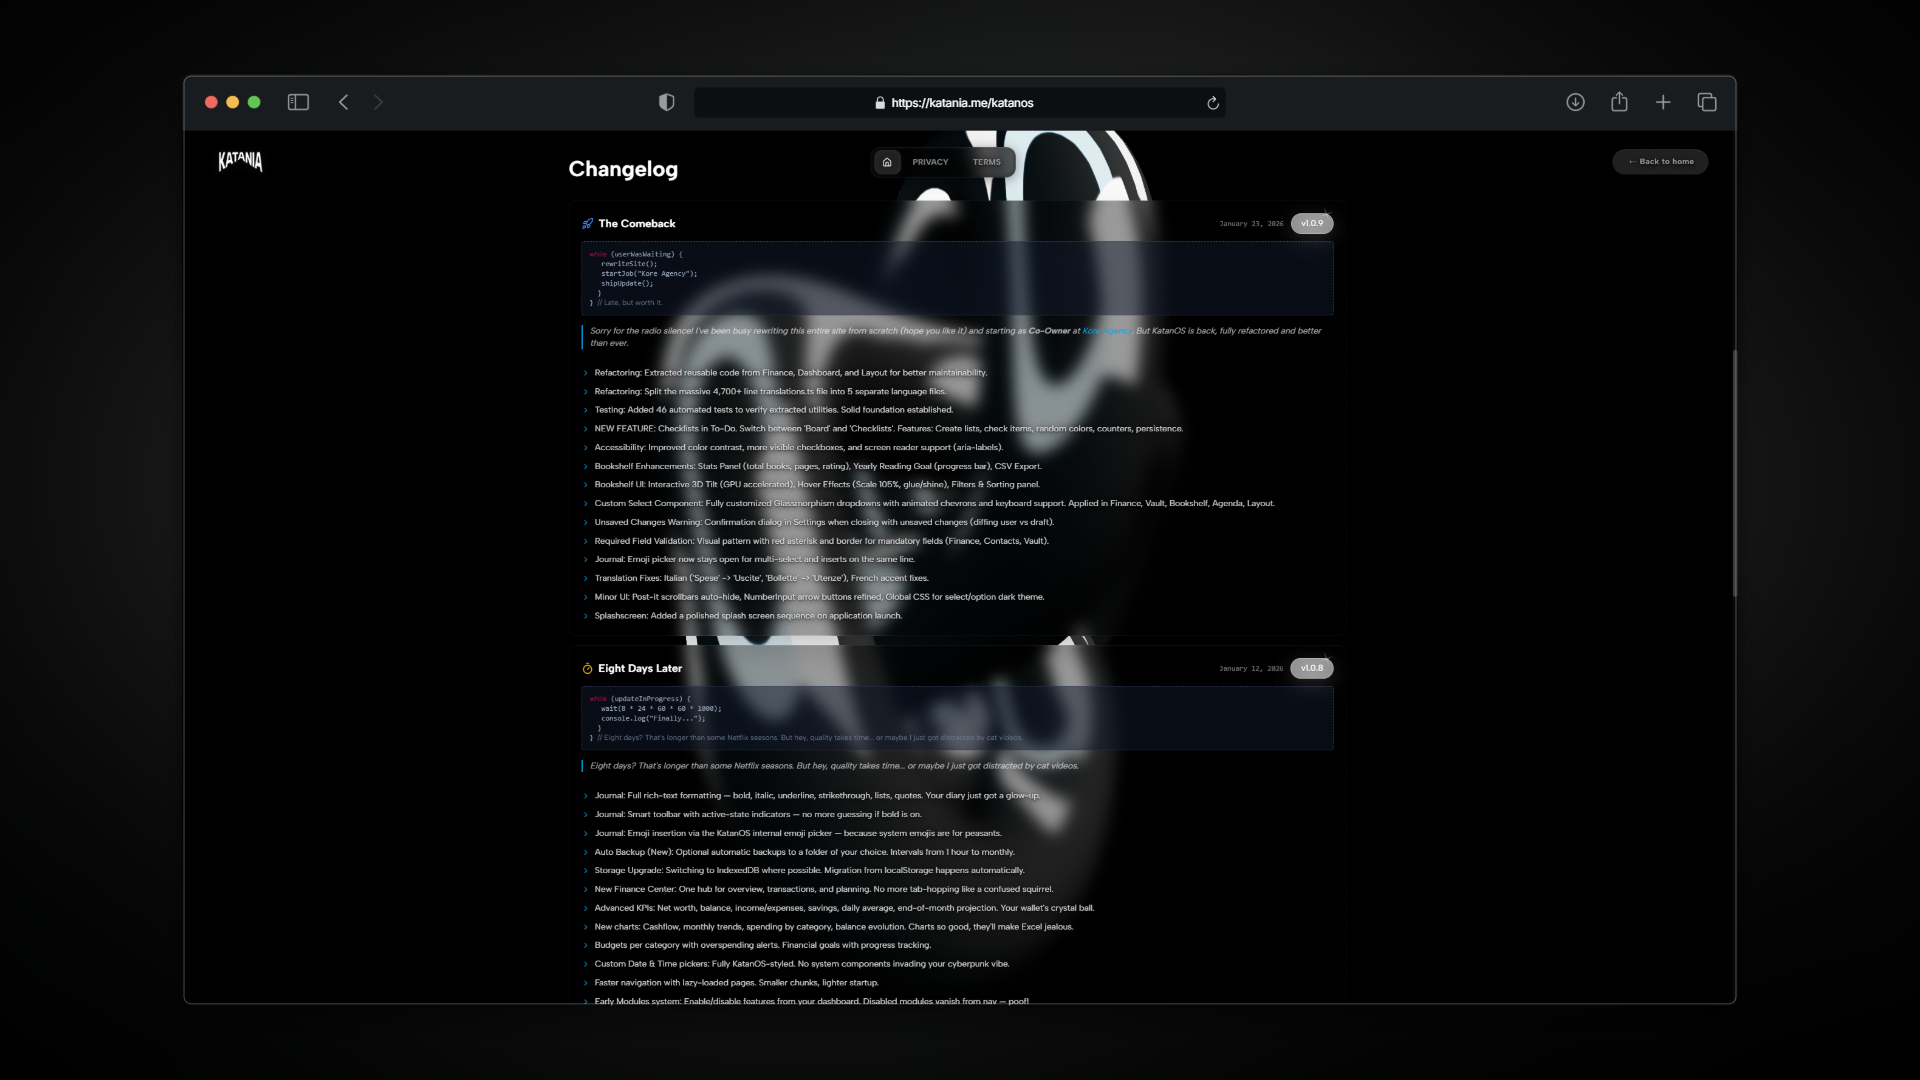The width and height of the screenshot is (1920, 1080).
Task: Reload the page using refresh icon
Action: (1213, 103)
